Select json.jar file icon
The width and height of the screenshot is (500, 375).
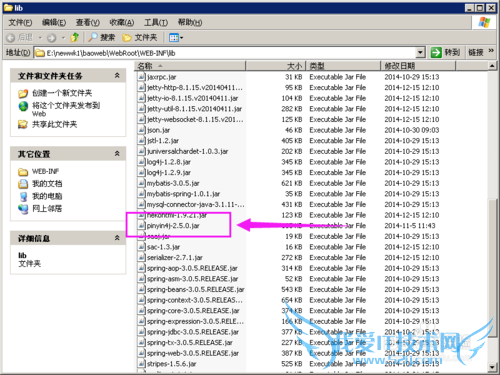click(x=142, y=130)
